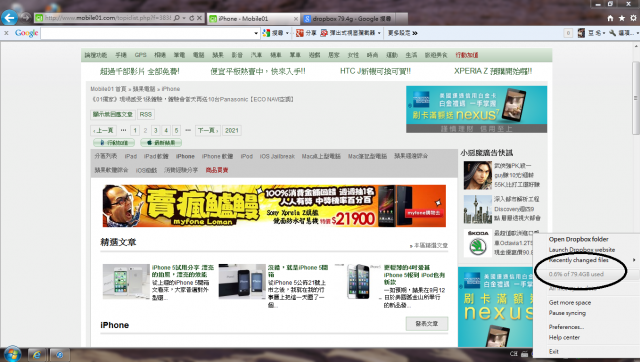Click the green Apple 最新蘋果 pill button

coord(161,142)
